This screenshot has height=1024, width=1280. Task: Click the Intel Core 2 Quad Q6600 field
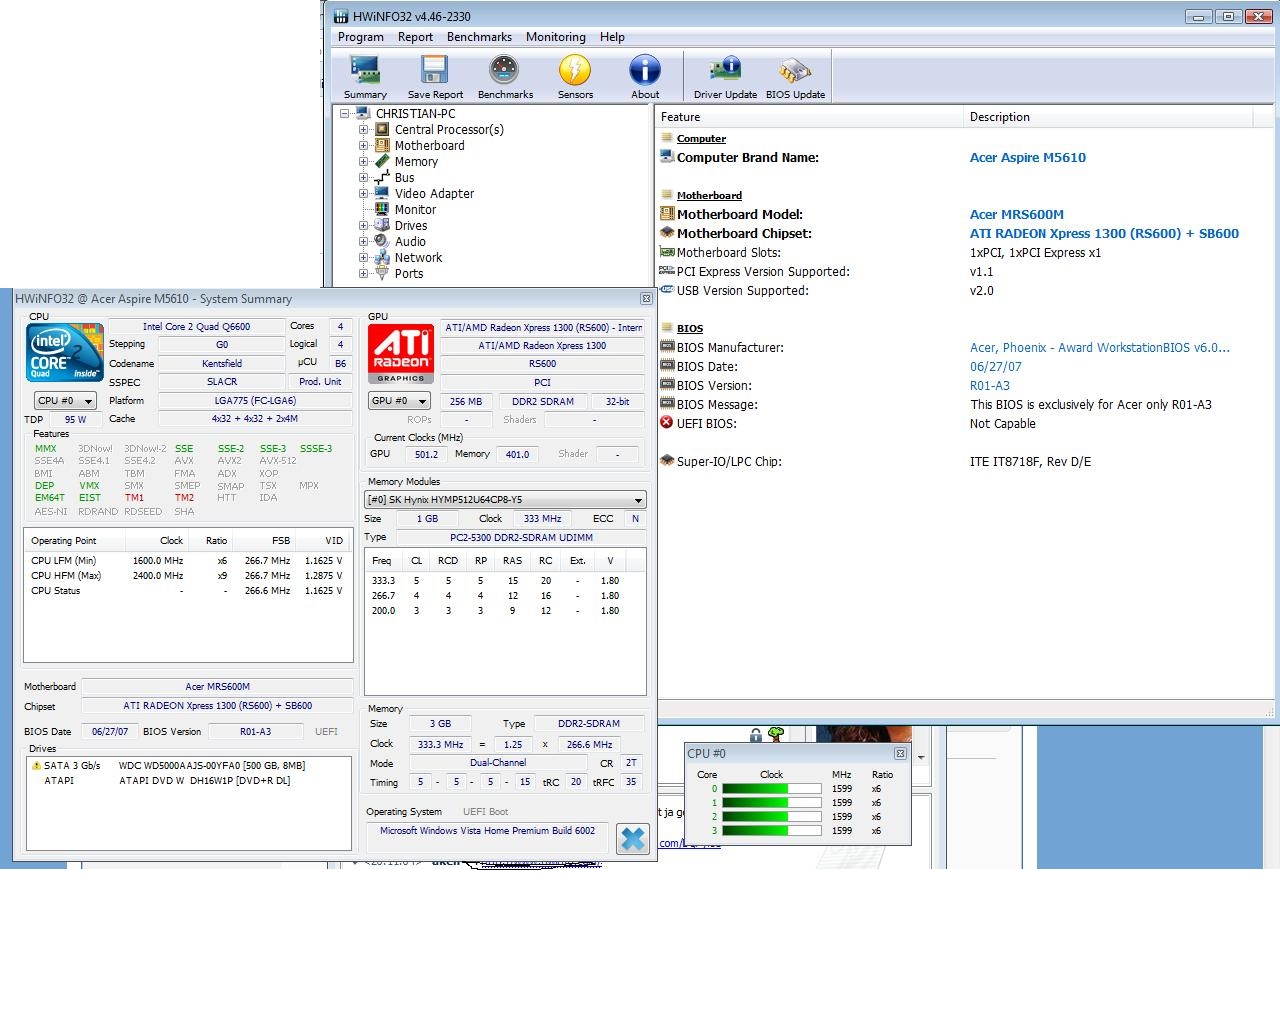click(x=196, y=326)
